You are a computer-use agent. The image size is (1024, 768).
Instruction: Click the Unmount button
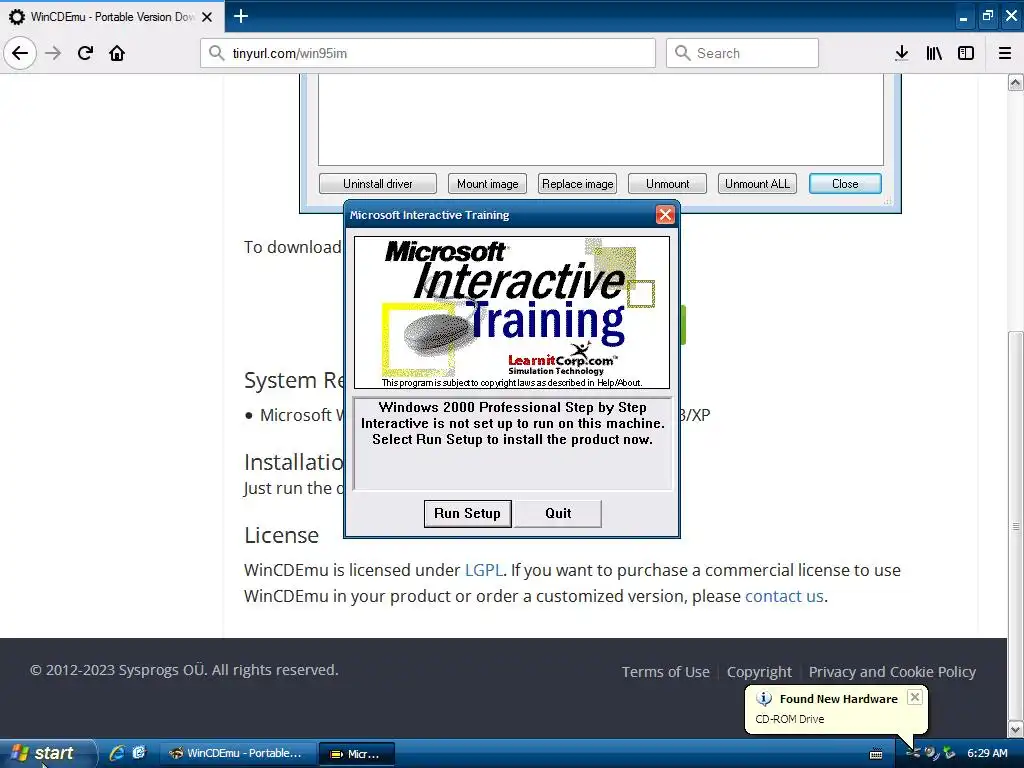pos(667,184)
